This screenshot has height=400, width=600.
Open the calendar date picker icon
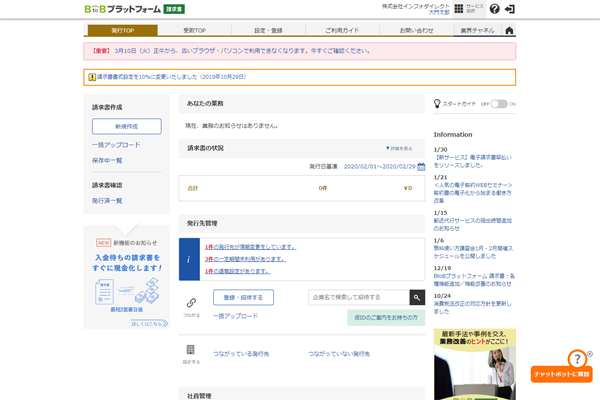click(x=421, y=167)
